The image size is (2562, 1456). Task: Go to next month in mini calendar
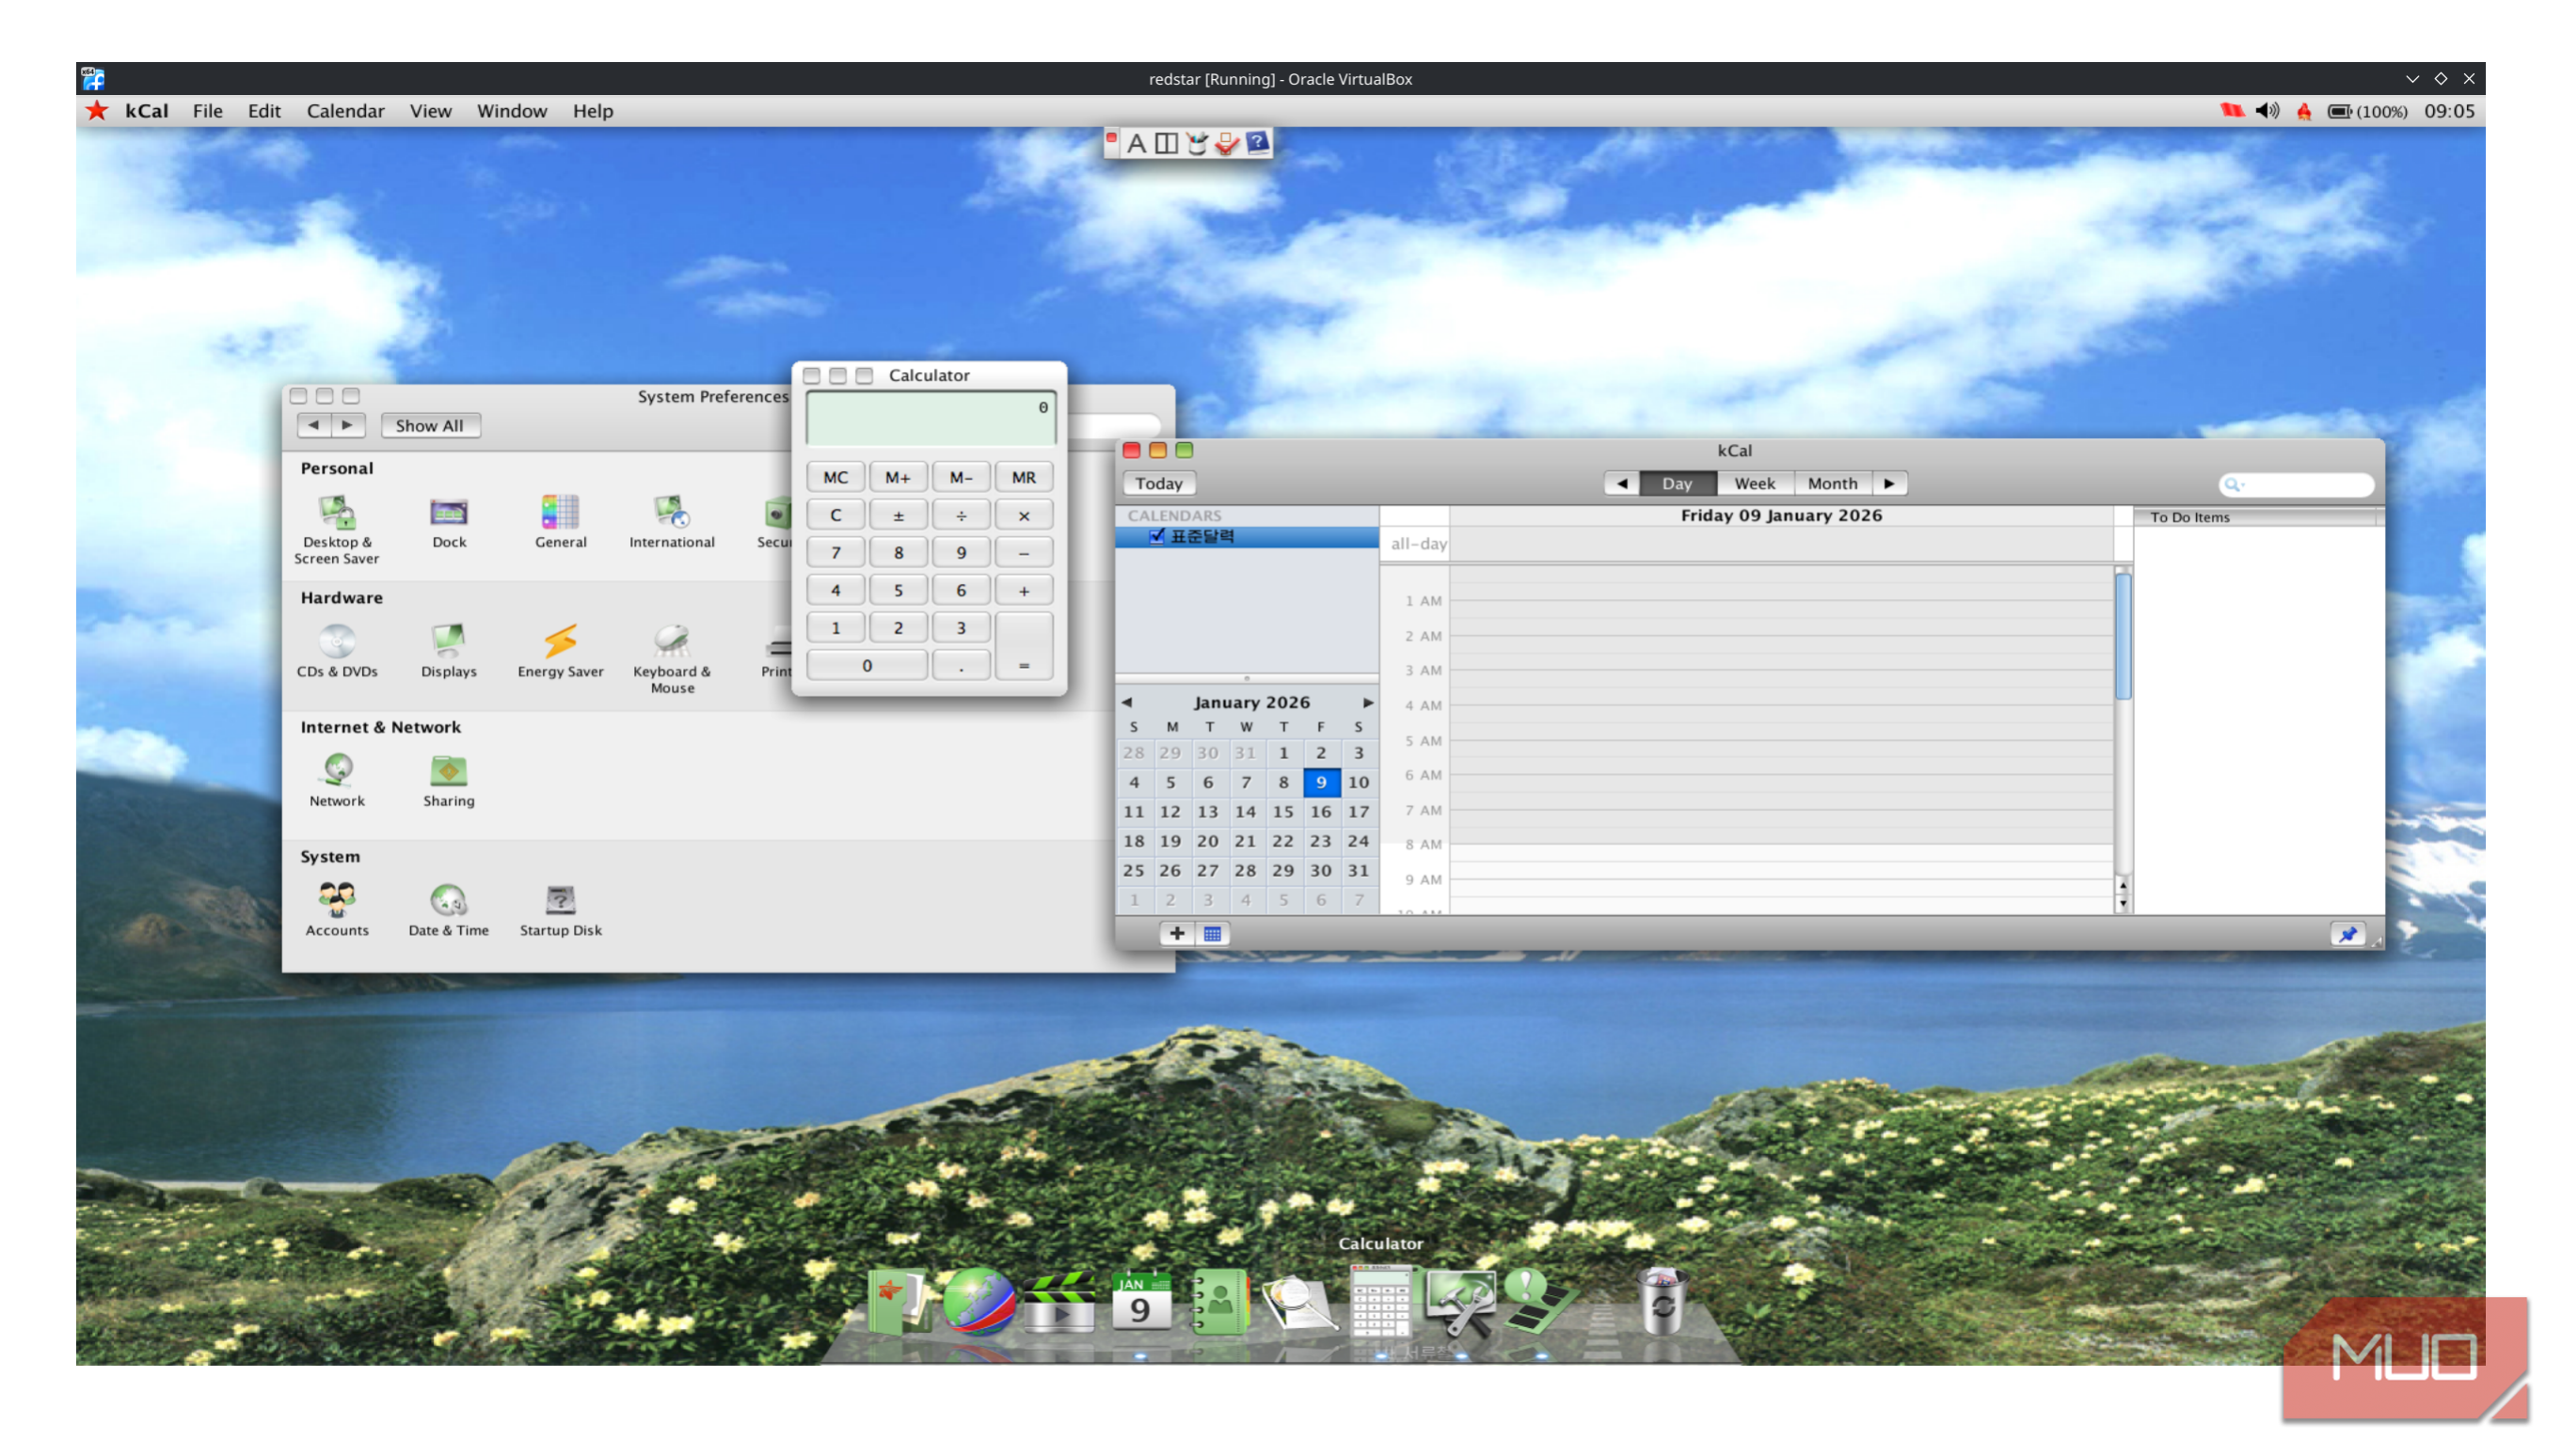pos(1367,702)
